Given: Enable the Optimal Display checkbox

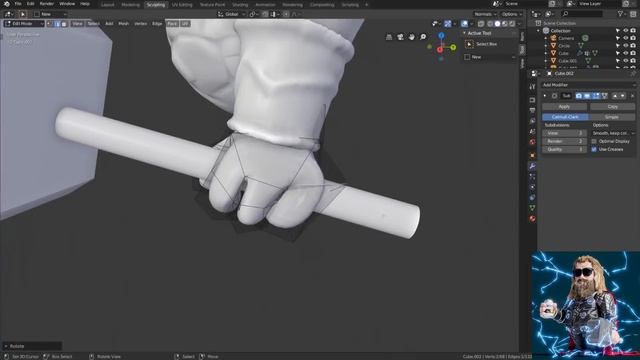Looking at the screenshot, I should (594, 141).
